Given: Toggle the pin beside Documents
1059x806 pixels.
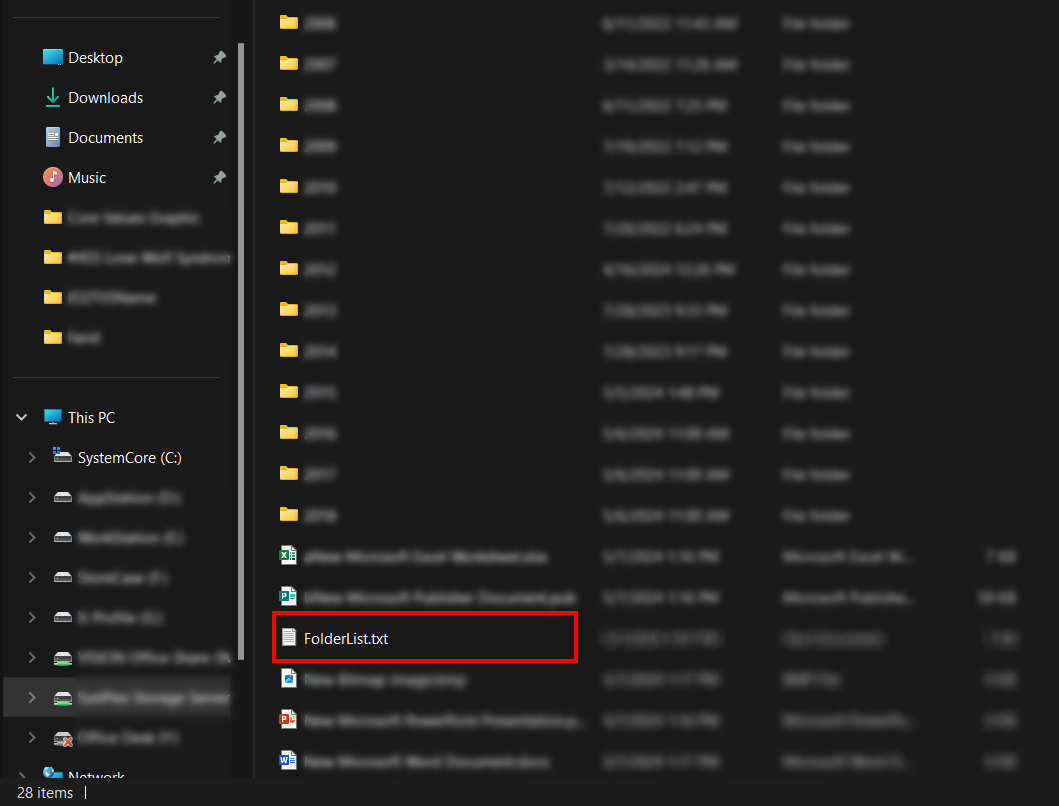Looking at the screenshot, I should tap(219, 138).
